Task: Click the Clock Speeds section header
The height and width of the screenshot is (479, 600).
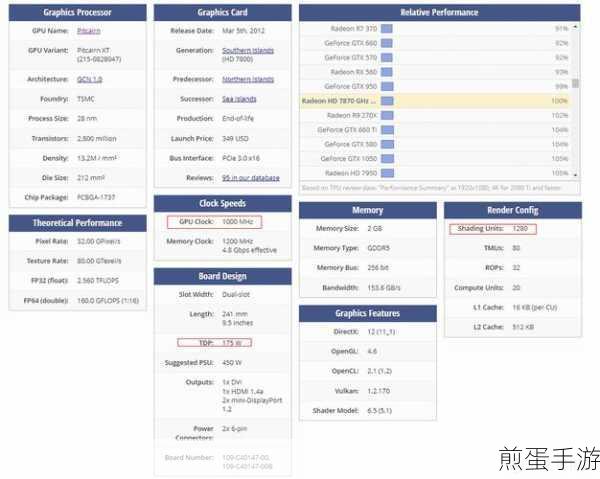Action: 222,204
